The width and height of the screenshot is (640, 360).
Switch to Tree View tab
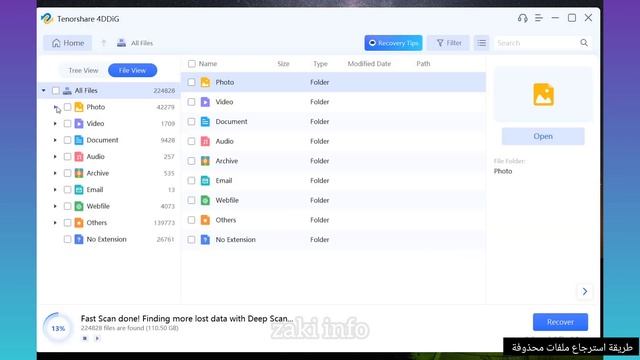click(x=83, y=70)
